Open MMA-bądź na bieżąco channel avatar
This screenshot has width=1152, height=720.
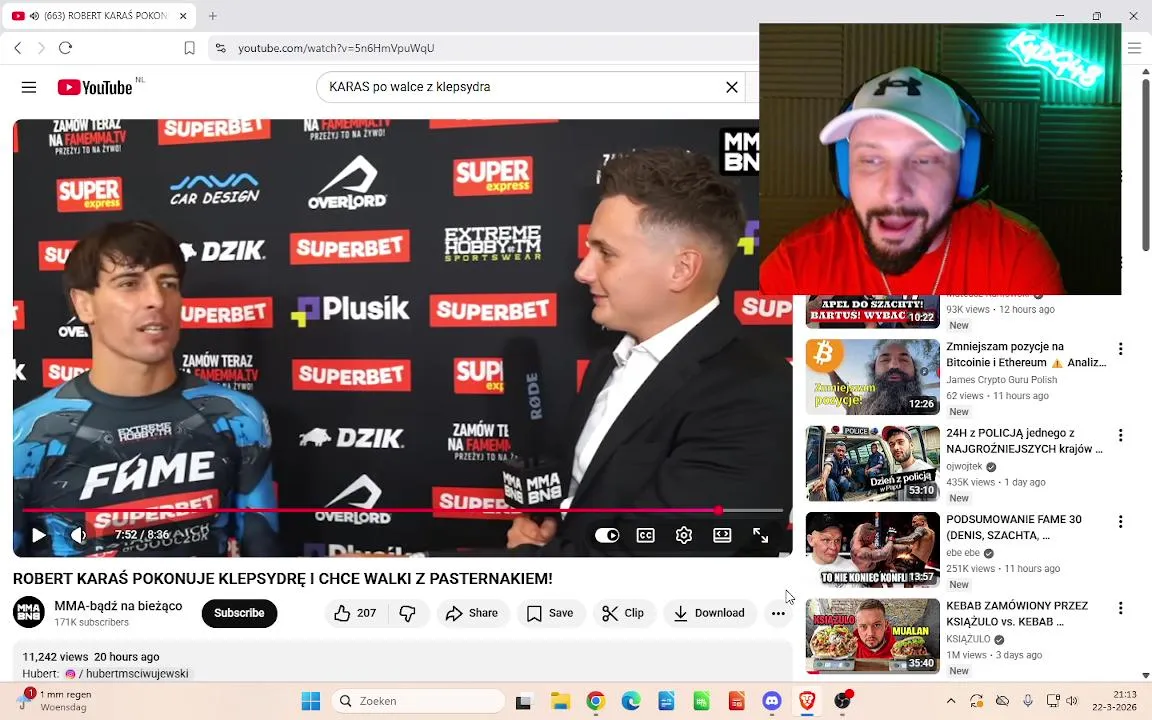(29, 613)
